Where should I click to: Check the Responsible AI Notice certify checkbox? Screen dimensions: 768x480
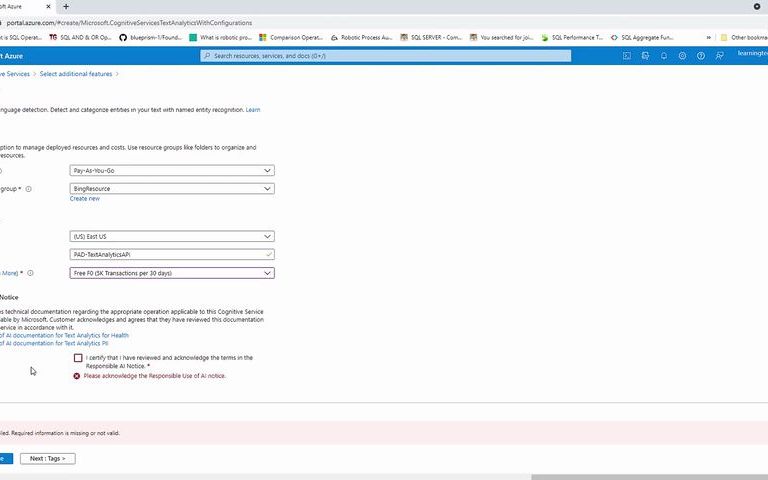78,358
